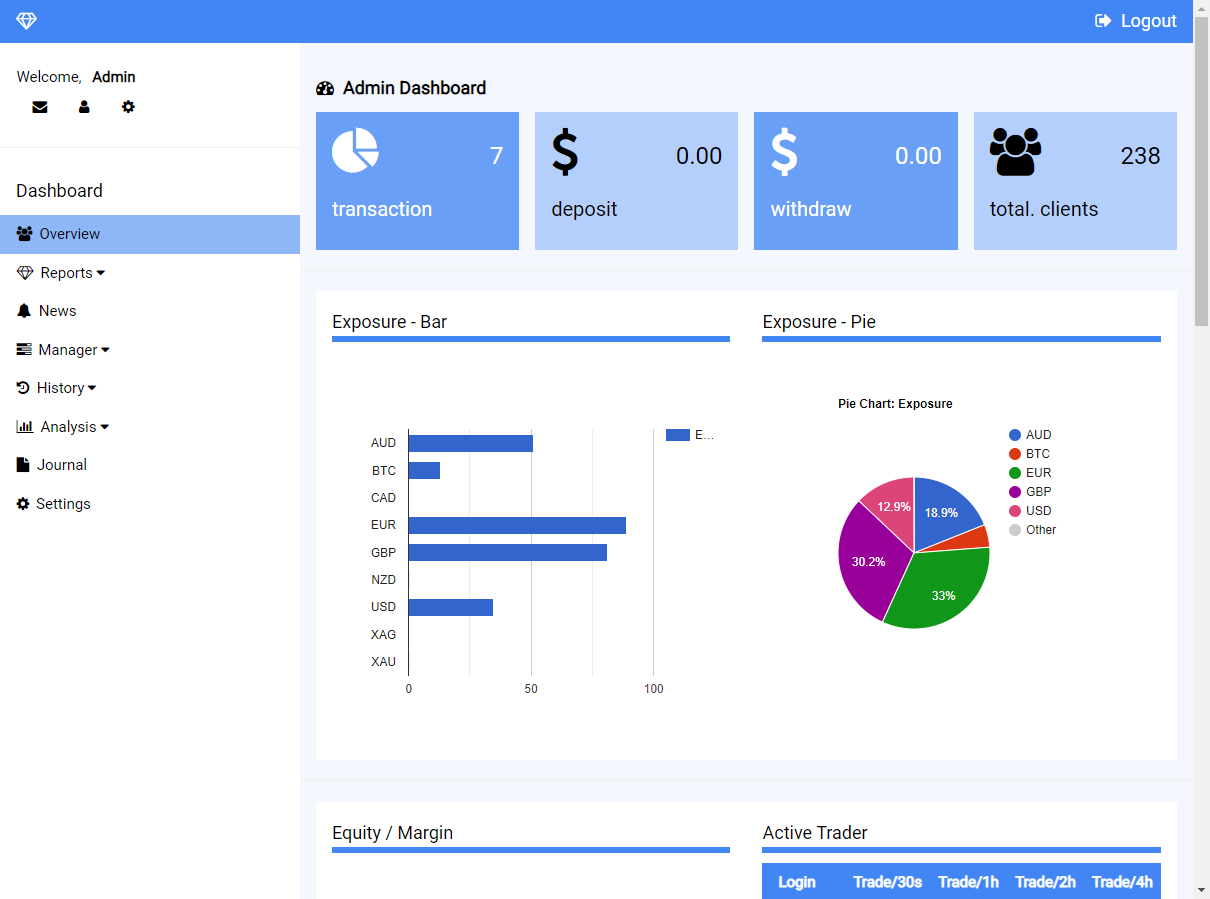
Task: Go to the News section
Action: pos(57,311)
